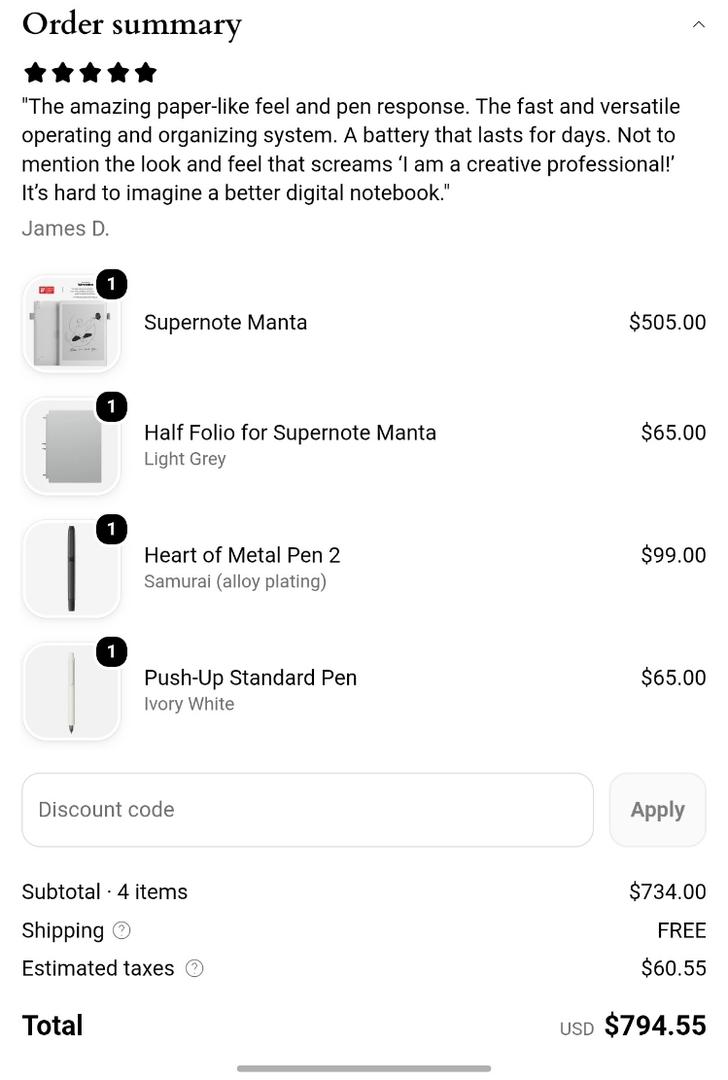The image size is (728, 1080).
Task: Focus the Discount code input field
Action: pos(307,809)
